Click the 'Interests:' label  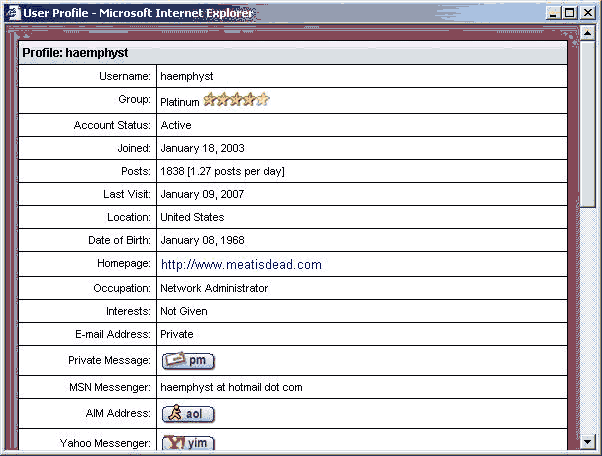(x=128, y=311)
